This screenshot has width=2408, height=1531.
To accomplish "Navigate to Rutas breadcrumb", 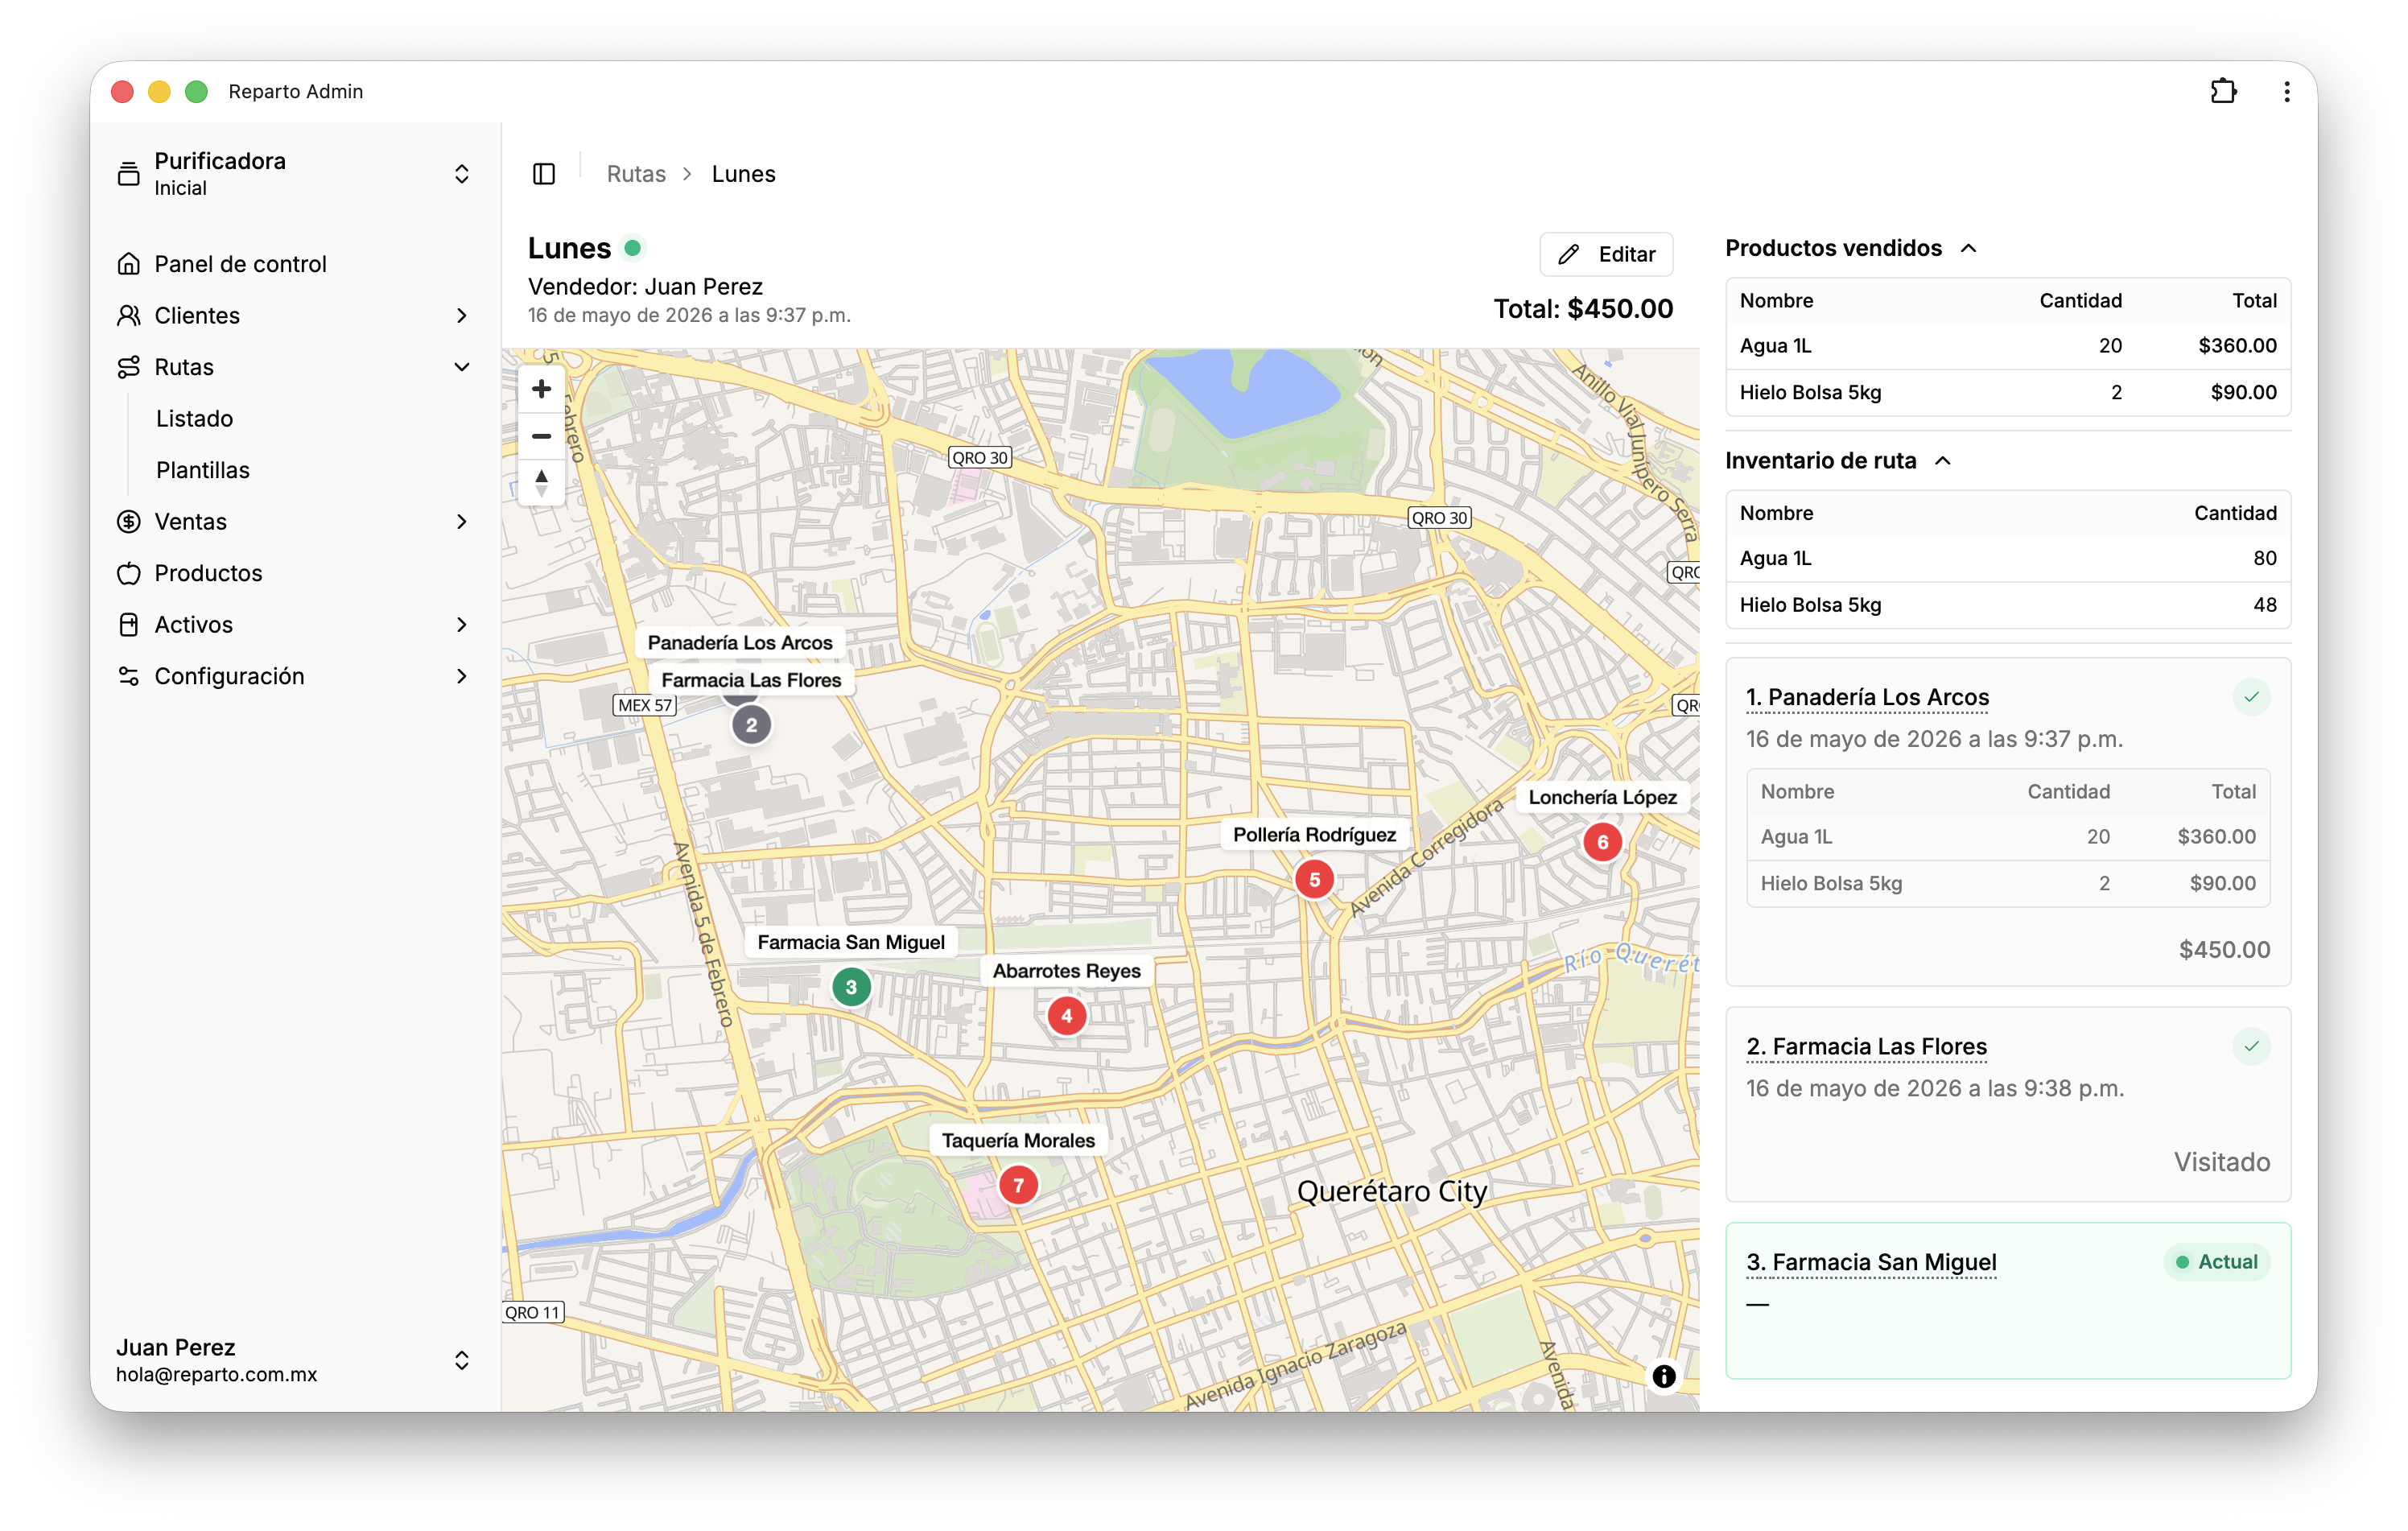I will [636, 174].
